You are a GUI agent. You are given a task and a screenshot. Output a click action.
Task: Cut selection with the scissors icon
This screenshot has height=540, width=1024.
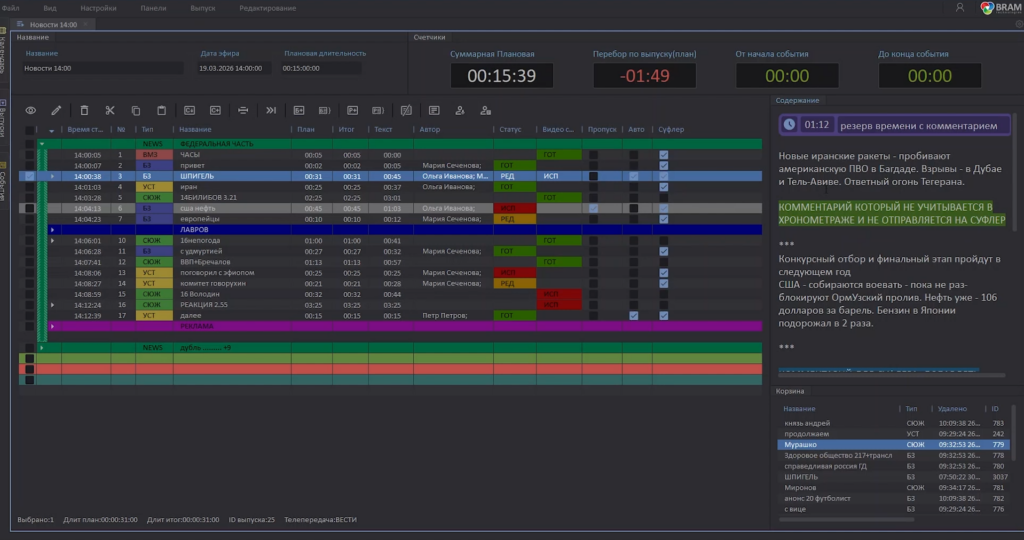tap(110, 110)
